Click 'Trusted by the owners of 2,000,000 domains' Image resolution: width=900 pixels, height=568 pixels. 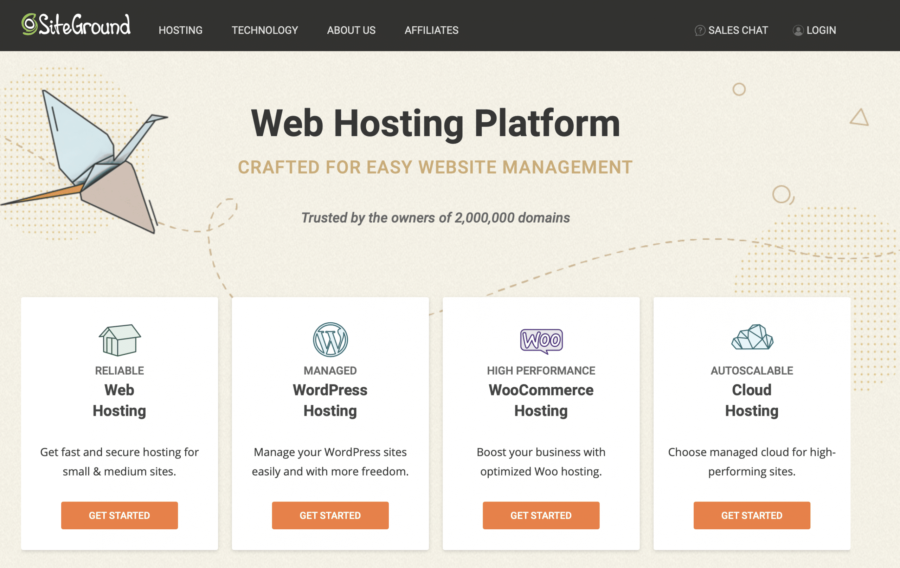coord(436,218)
